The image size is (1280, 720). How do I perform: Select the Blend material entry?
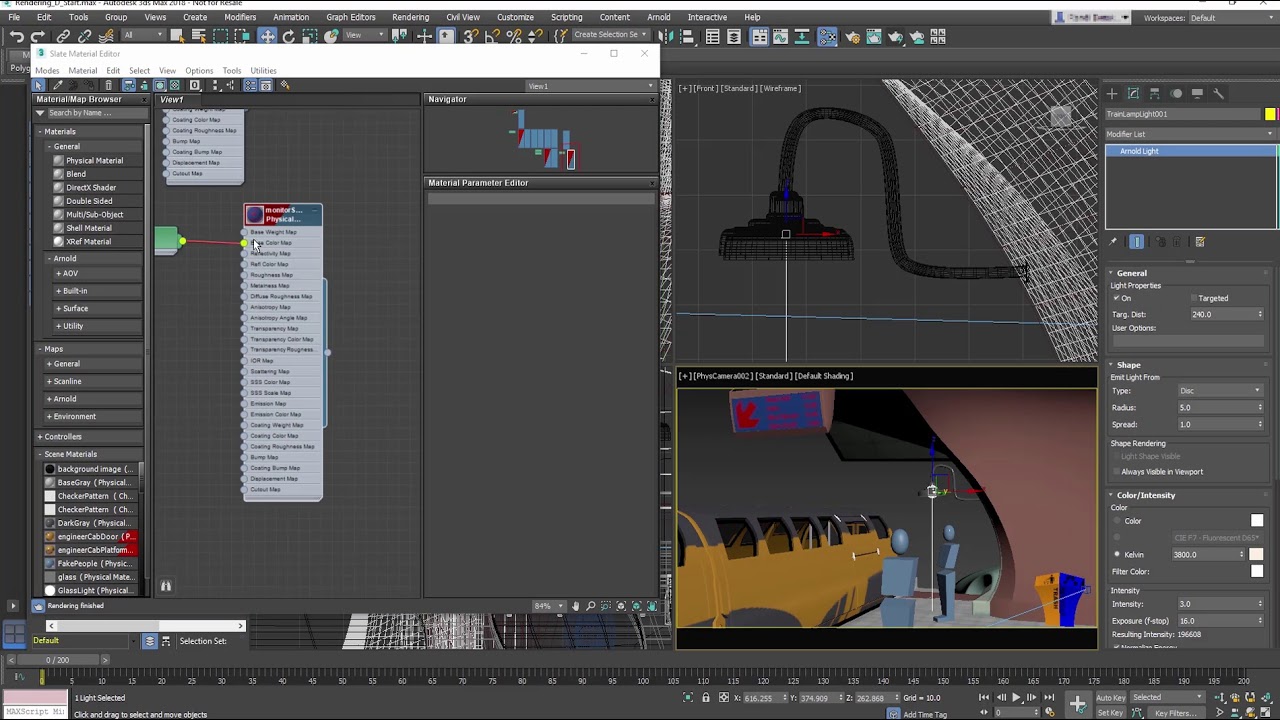click(76, 174)
